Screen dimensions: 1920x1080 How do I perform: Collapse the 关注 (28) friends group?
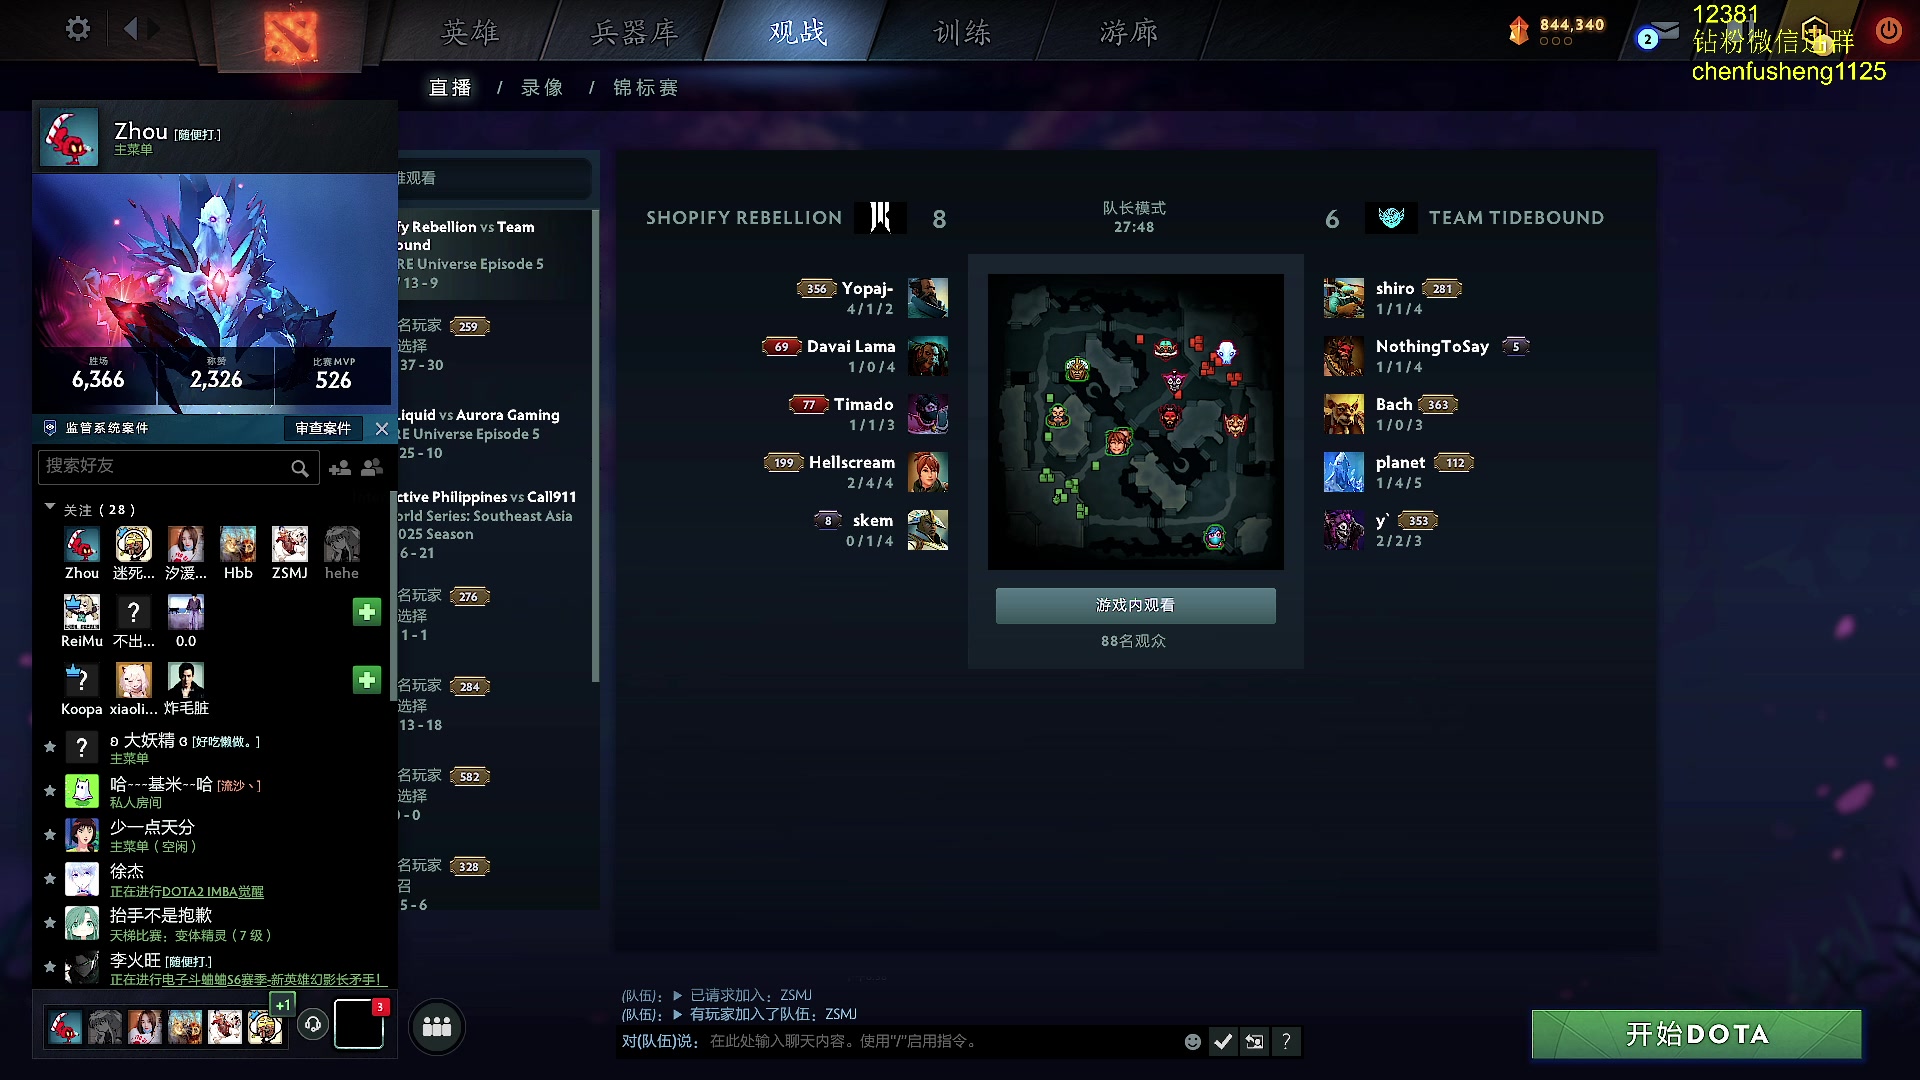50,508
